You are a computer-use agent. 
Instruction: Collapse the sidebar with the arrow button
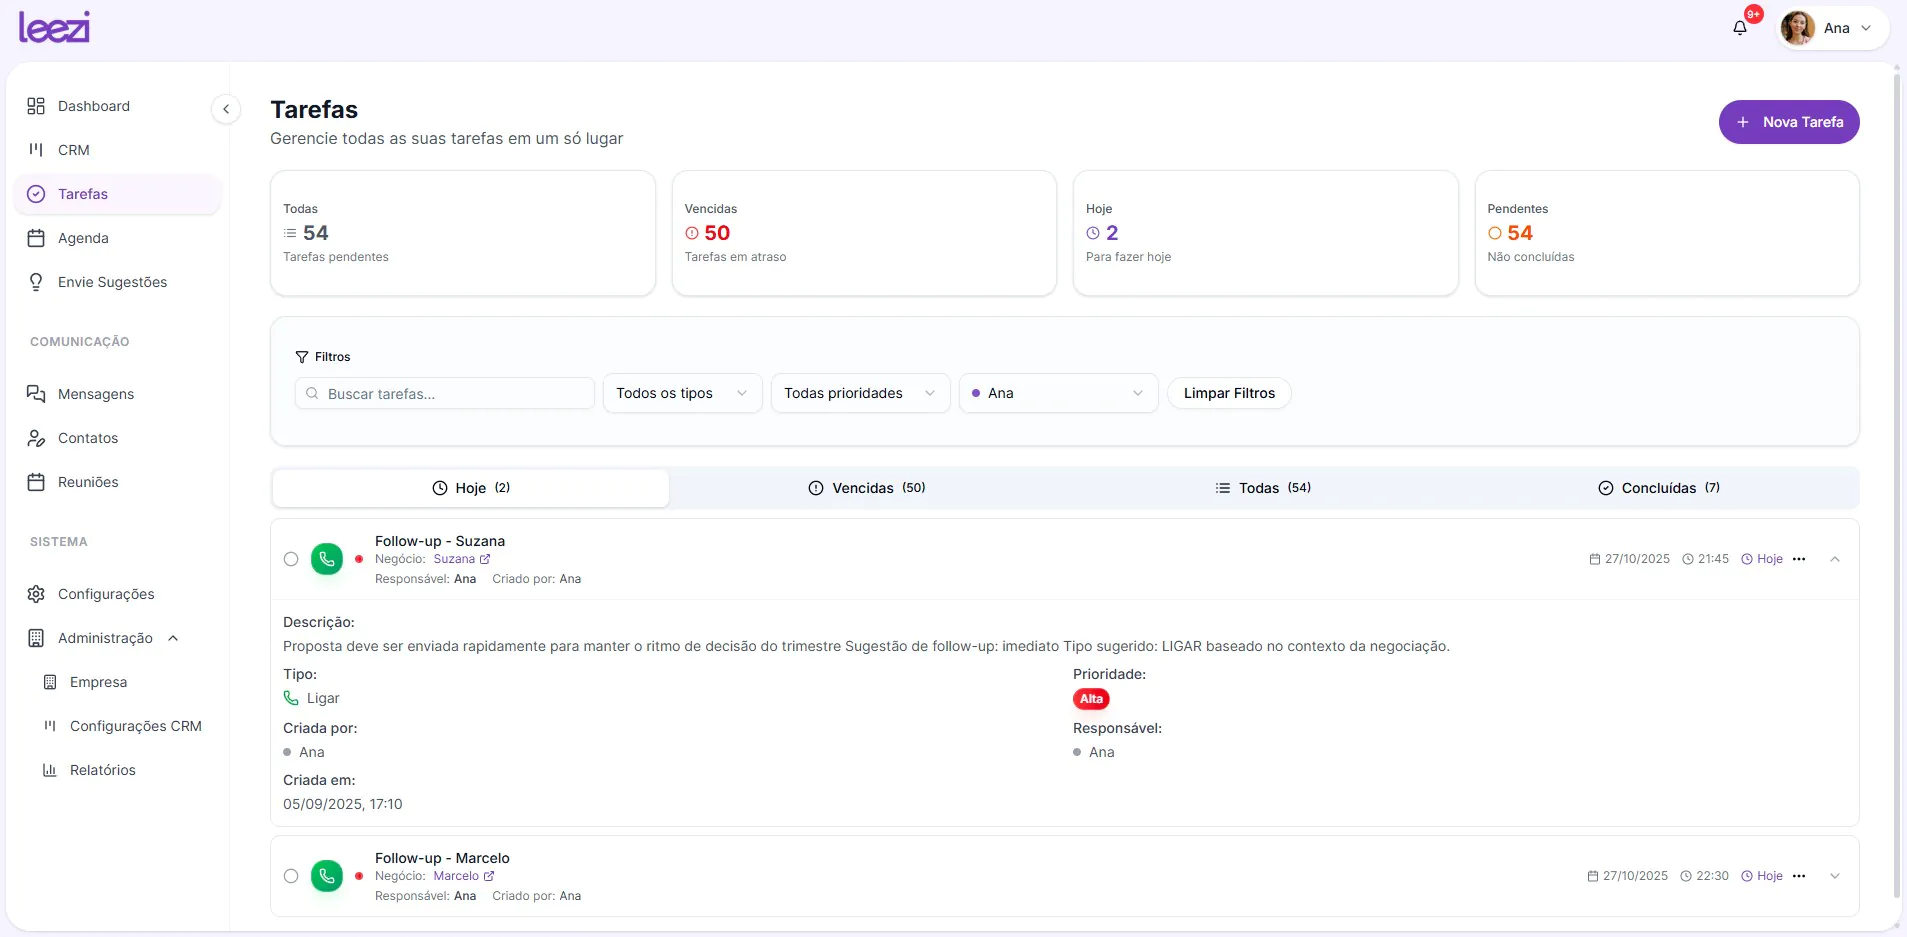tap(226, 109)
